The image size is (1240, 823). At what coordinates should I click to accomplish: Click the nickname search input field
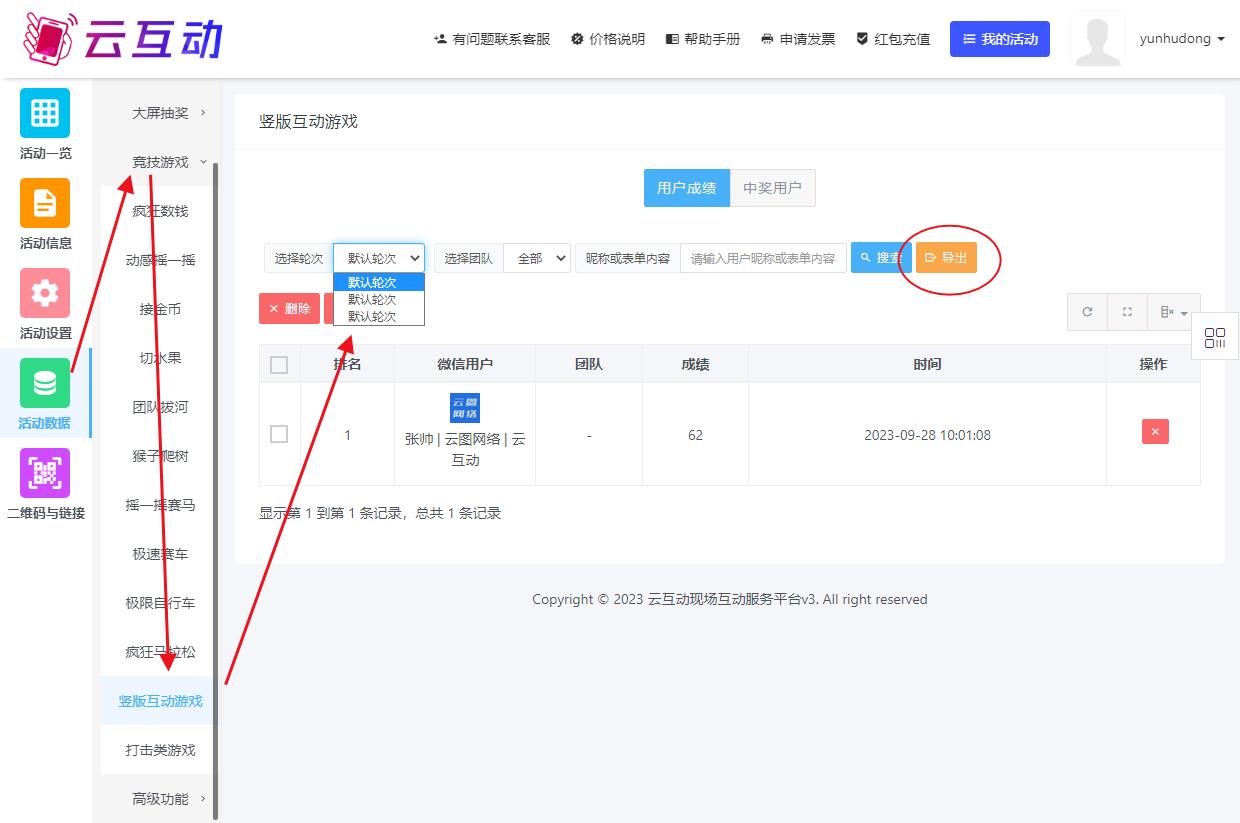(x=763, y=258)
